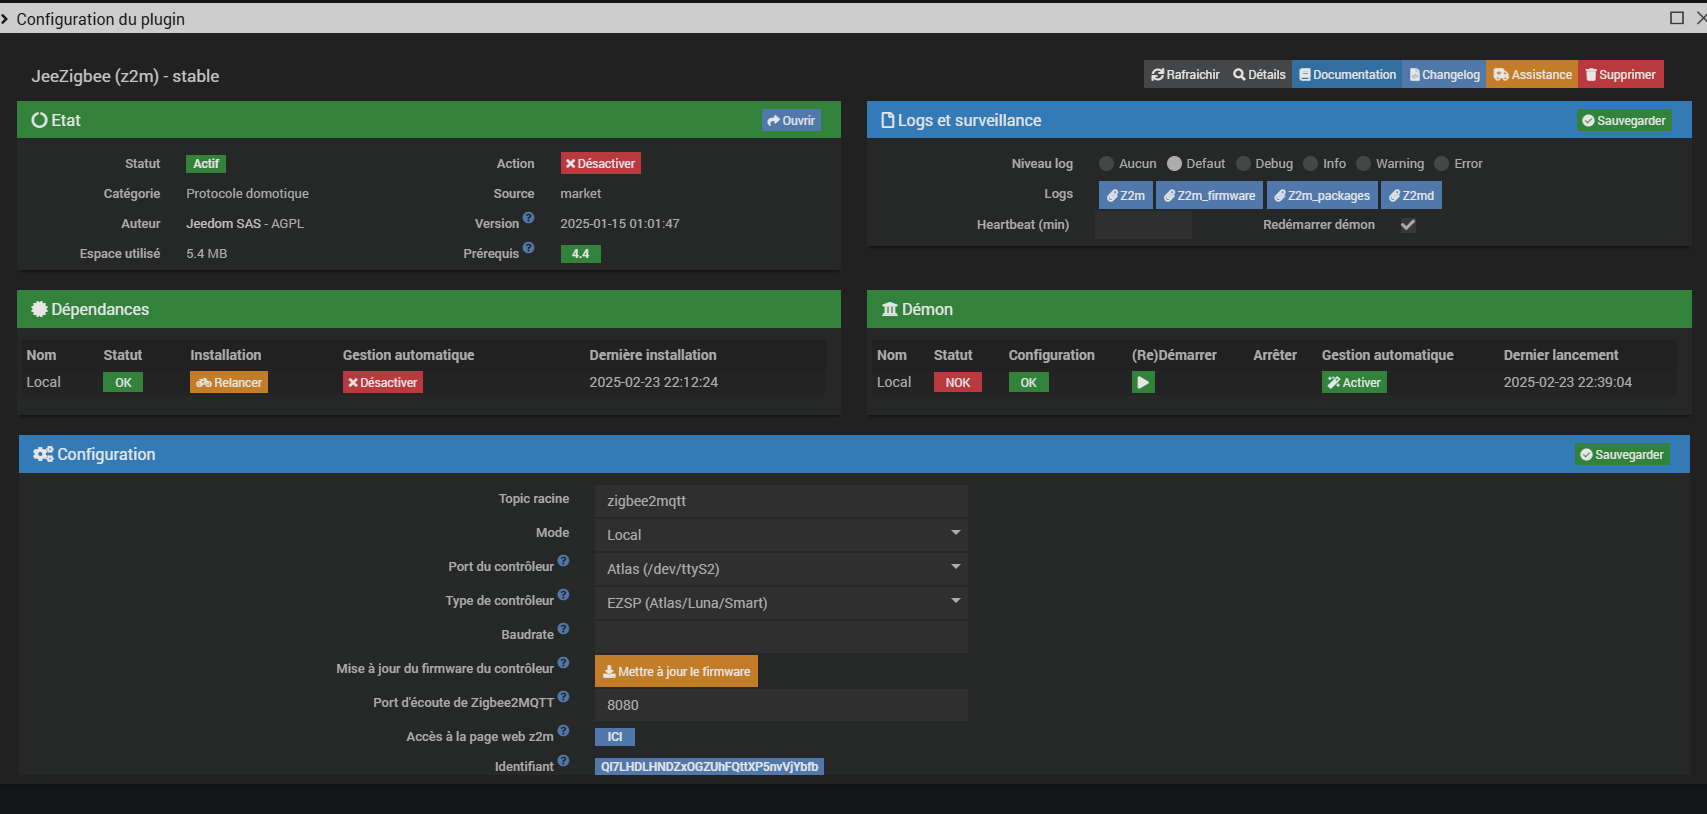
Task: Open the Port du contrôleur dropdown
Action: (x=780, y=568)
